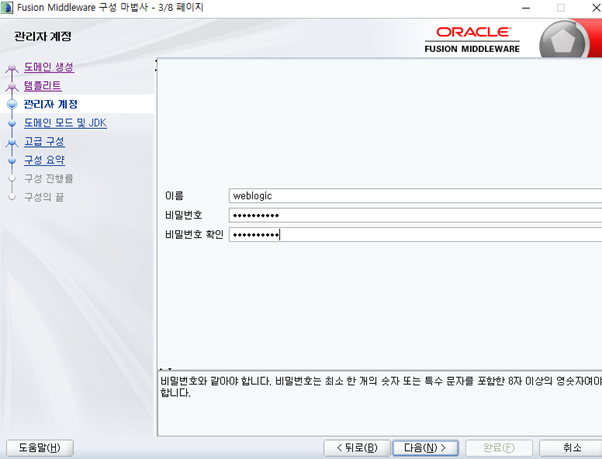602x459 pixels.
Task: Focus the 비밀번호 password field
Action: click(415, 215)
